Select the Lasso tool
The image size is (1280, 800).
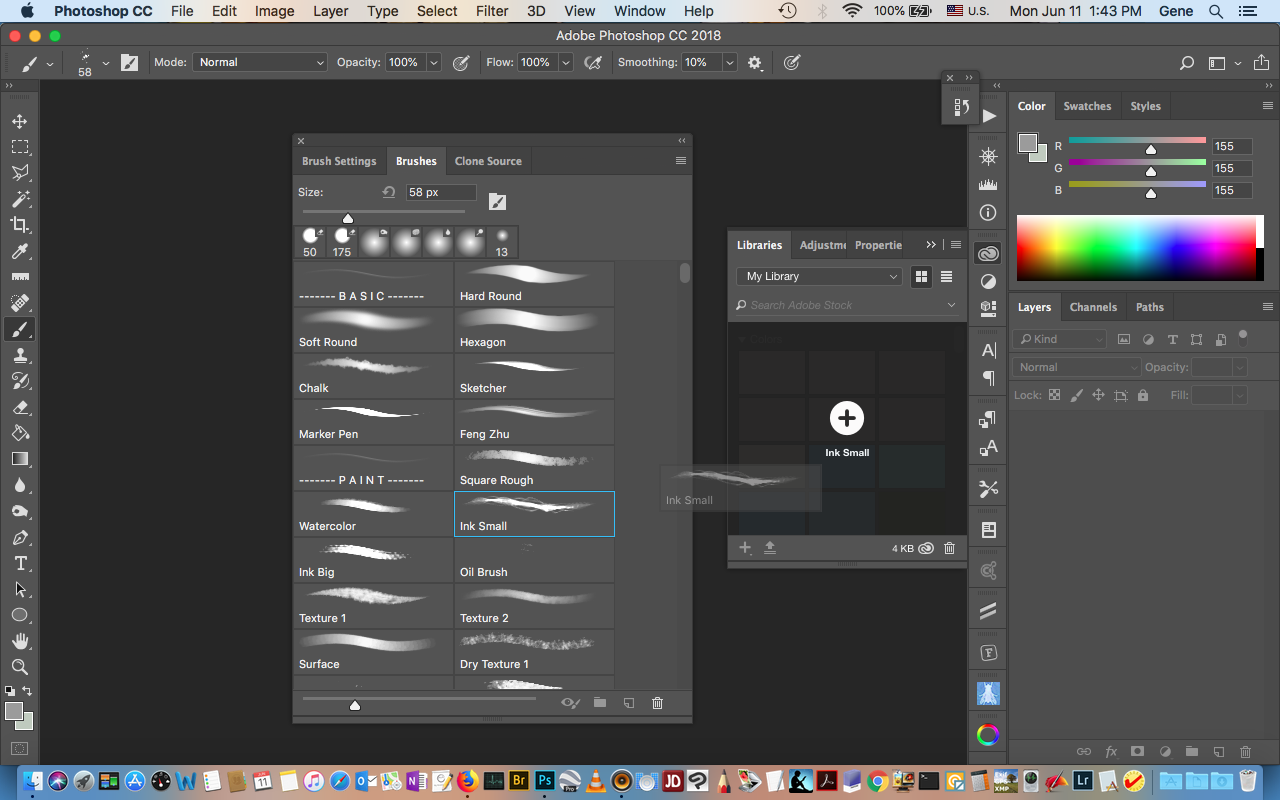[x=19, y=173]
